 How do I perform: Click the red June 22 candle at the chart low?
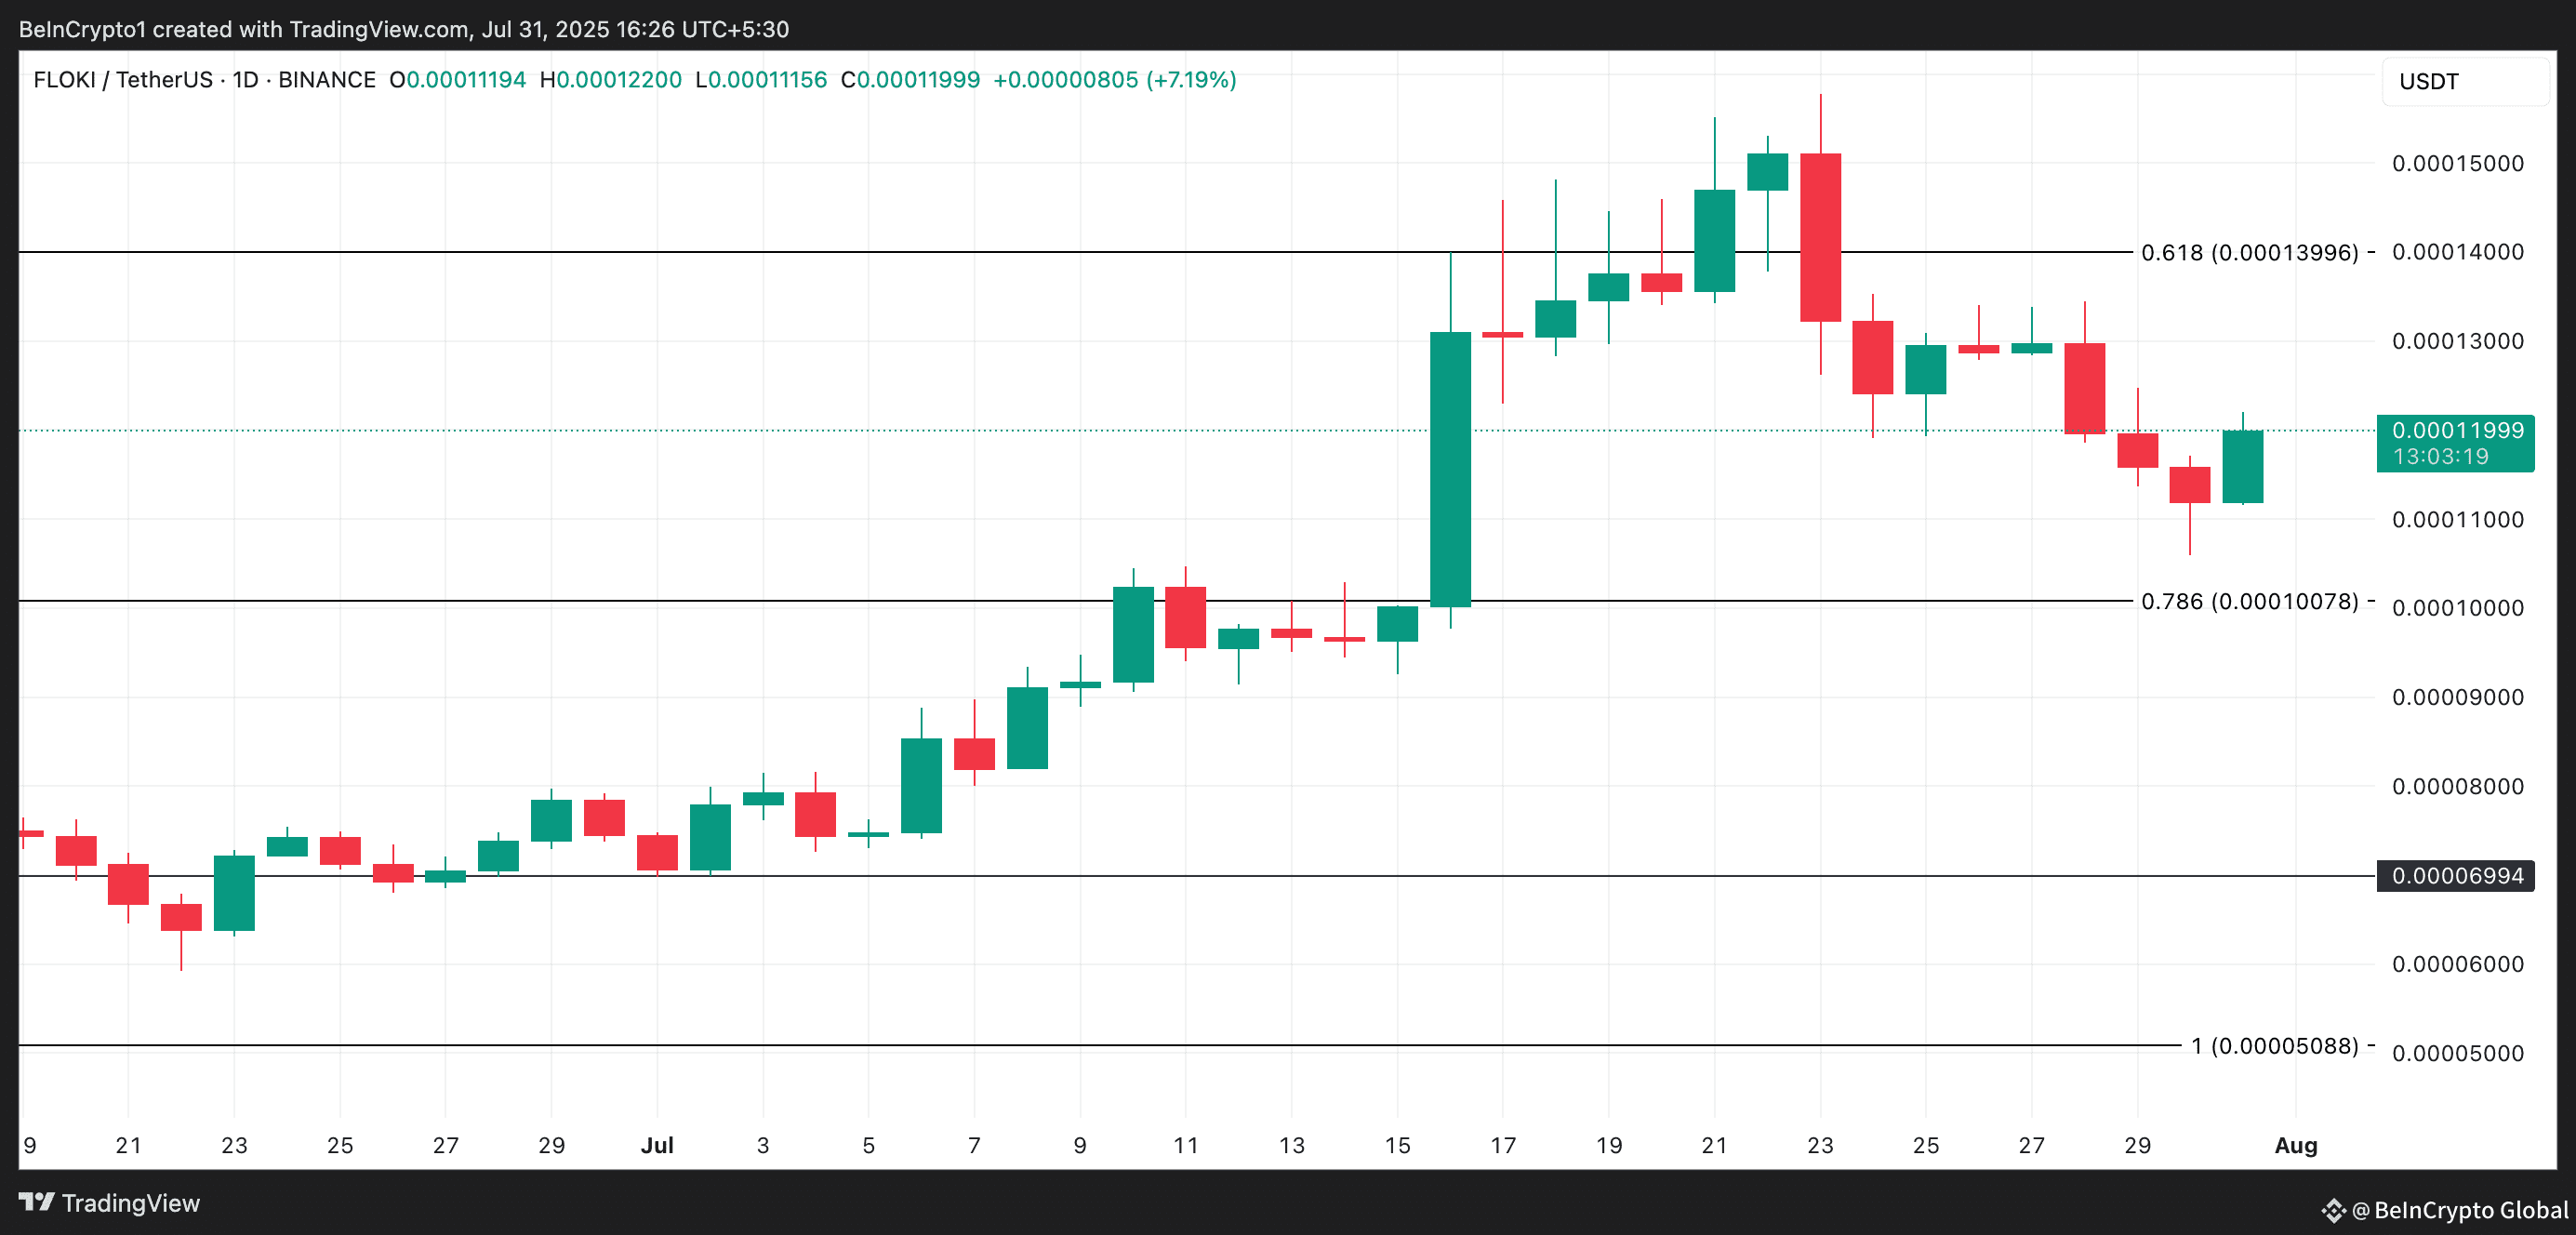tap(181, 917)
